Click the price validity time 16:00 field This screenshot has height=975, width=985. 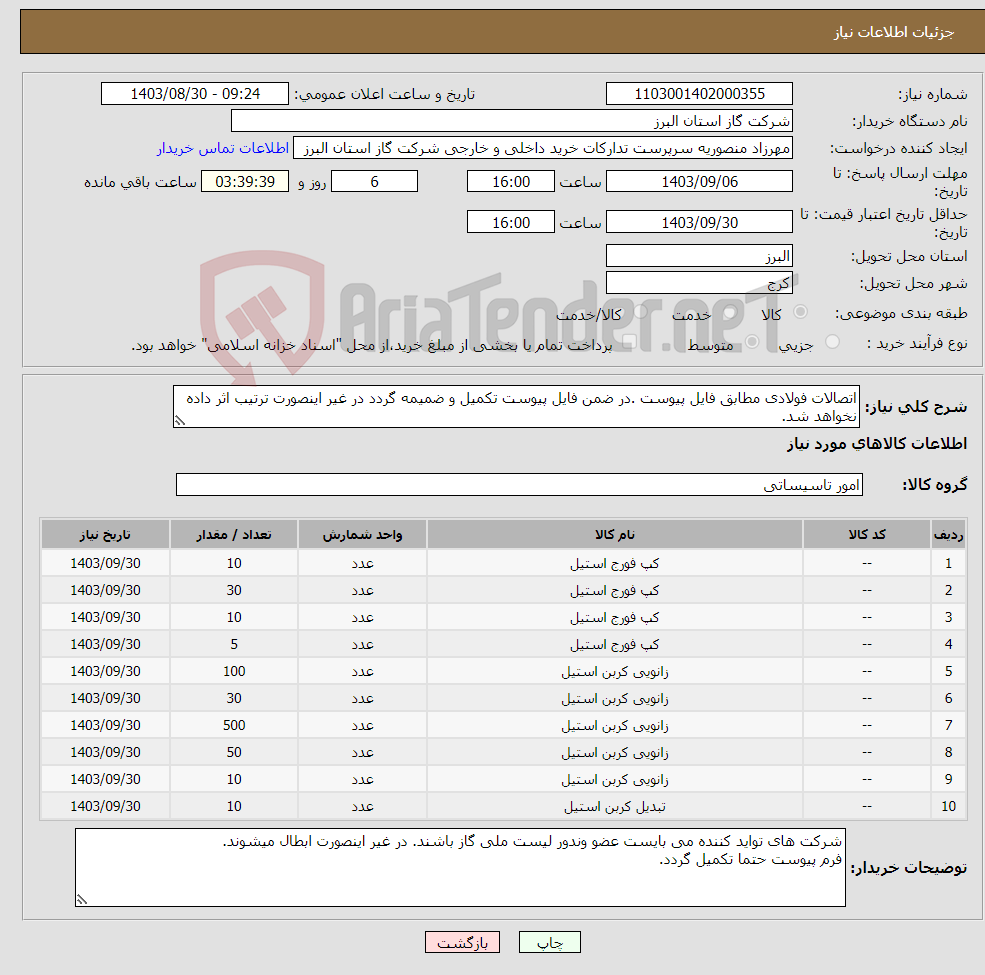(x=511, y=222)
